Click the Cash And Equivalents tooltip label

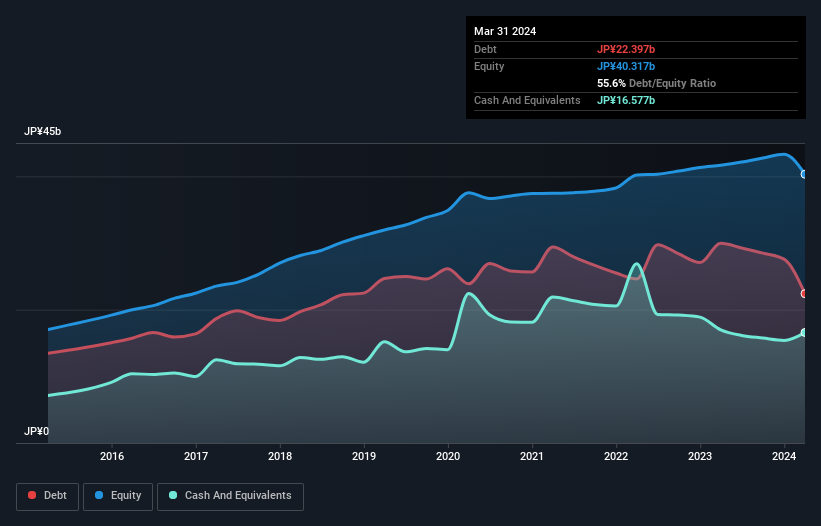click(527, 100)
